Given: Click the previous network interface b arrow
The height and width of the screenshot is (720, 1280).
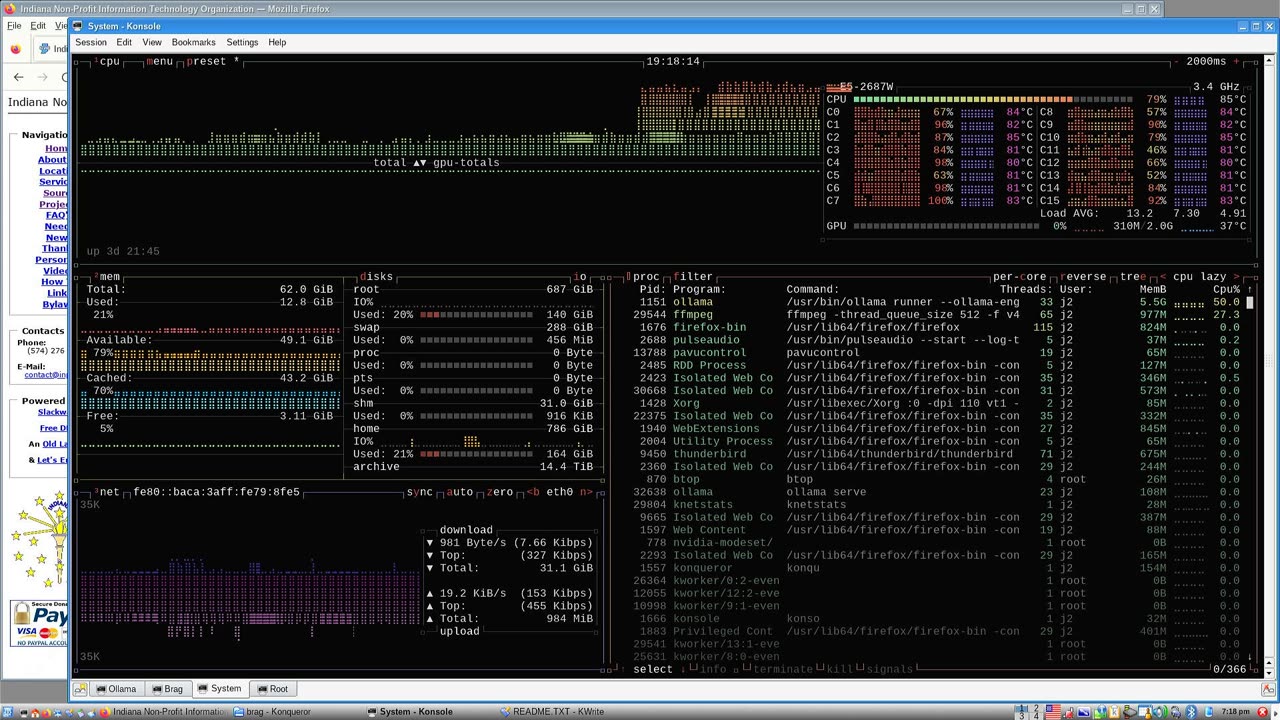Looking at the screenshot, I should pos(533,492).
